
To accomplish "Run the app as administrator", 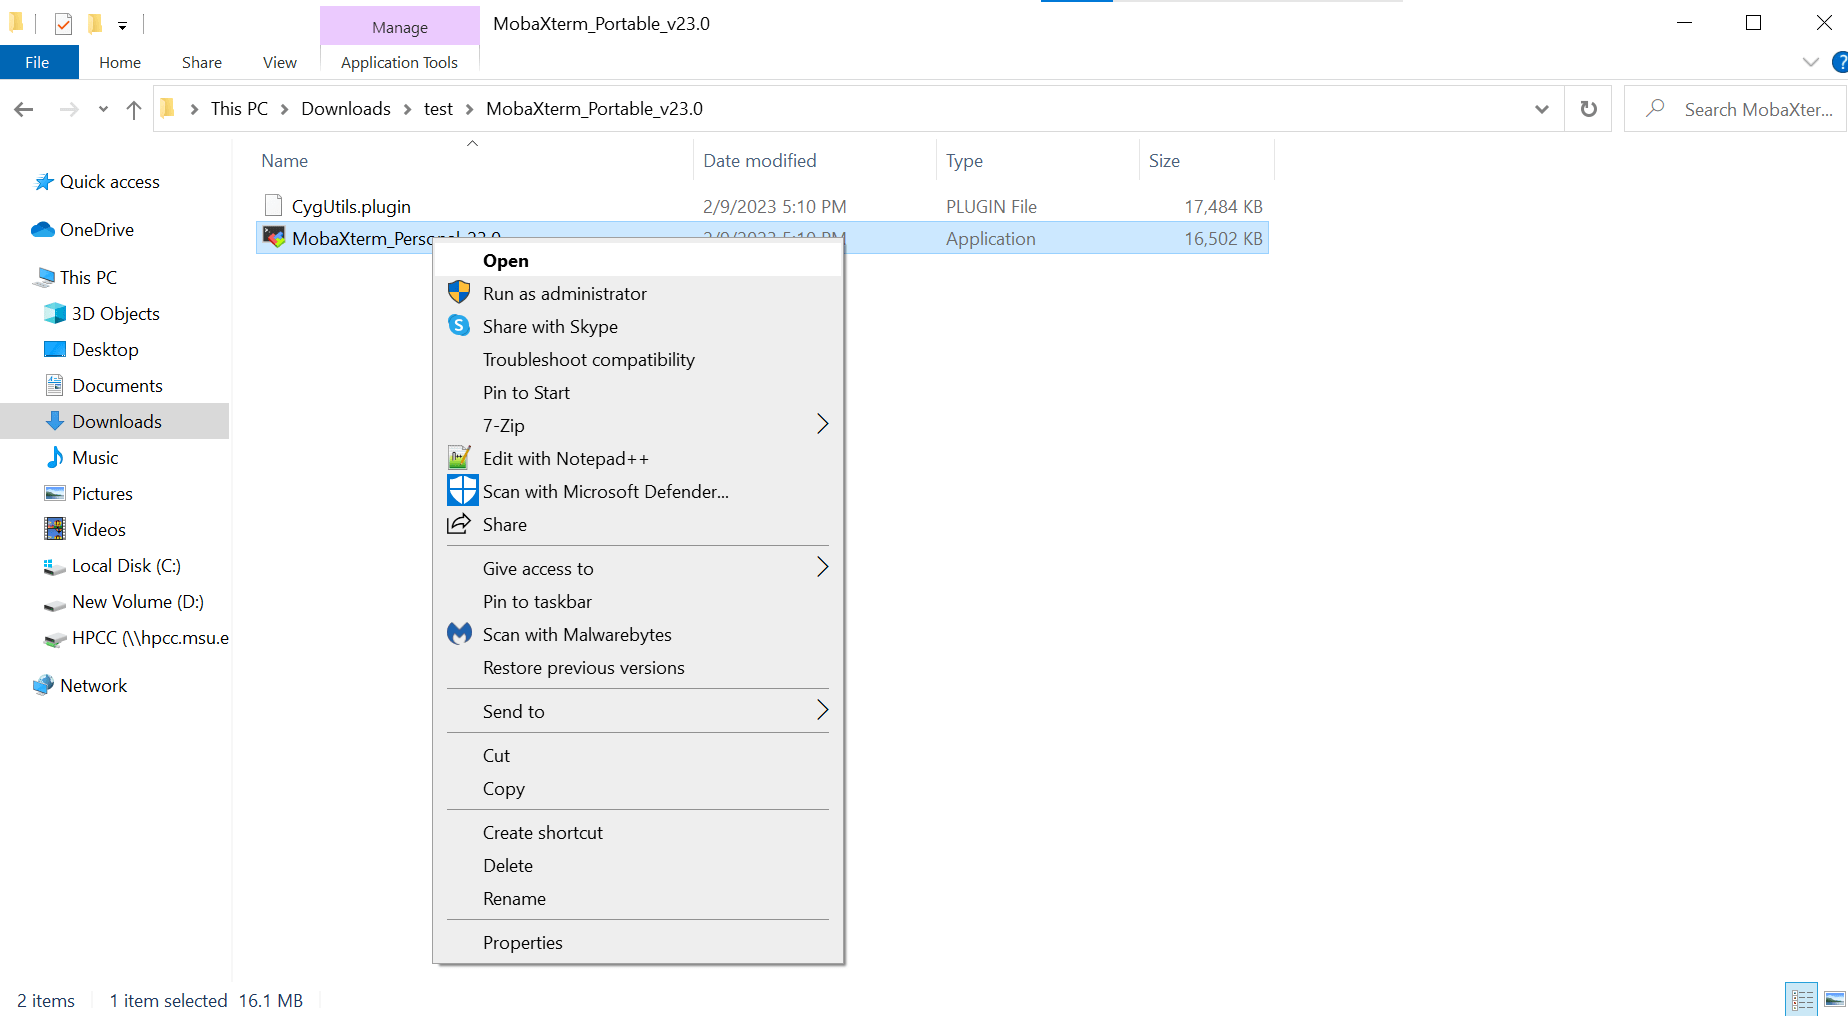I will coord(564,293).
